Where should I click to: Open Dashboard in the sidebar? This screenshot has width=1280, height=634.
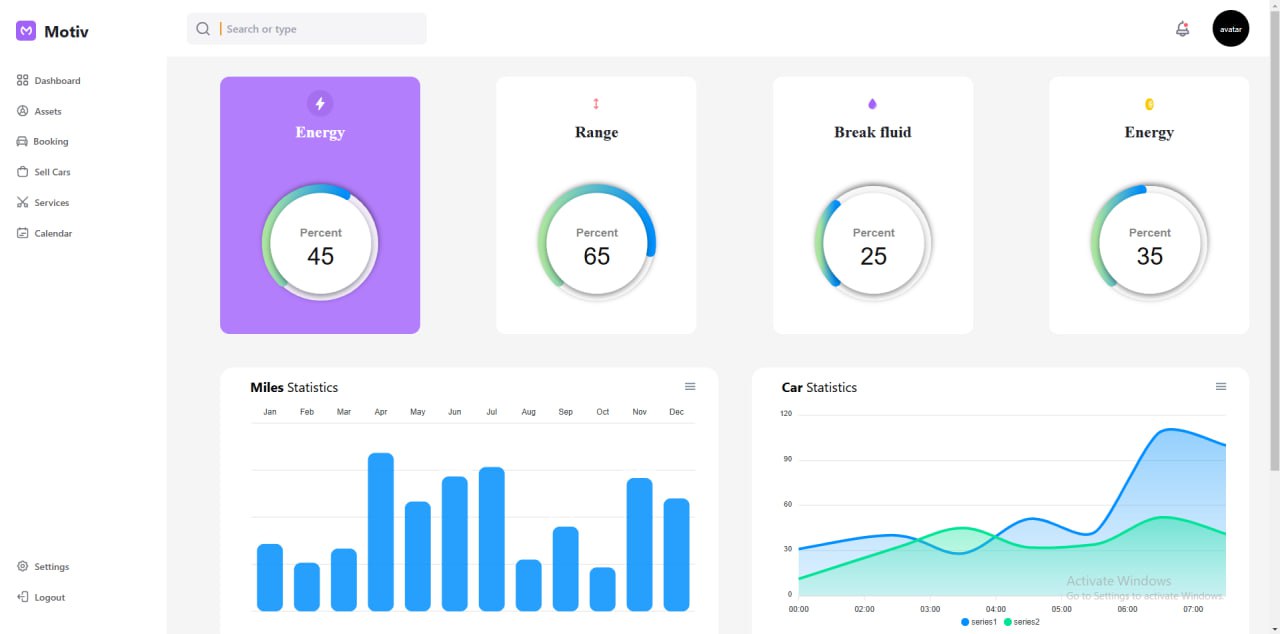coord(49,80)
